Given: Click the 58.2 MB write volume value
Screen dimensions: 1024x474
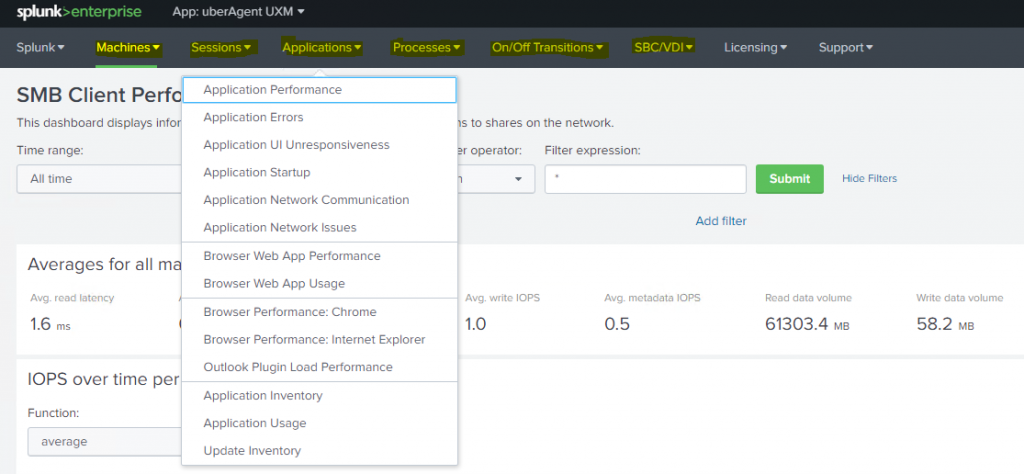Looking at the screenshot, I should 945,324.
